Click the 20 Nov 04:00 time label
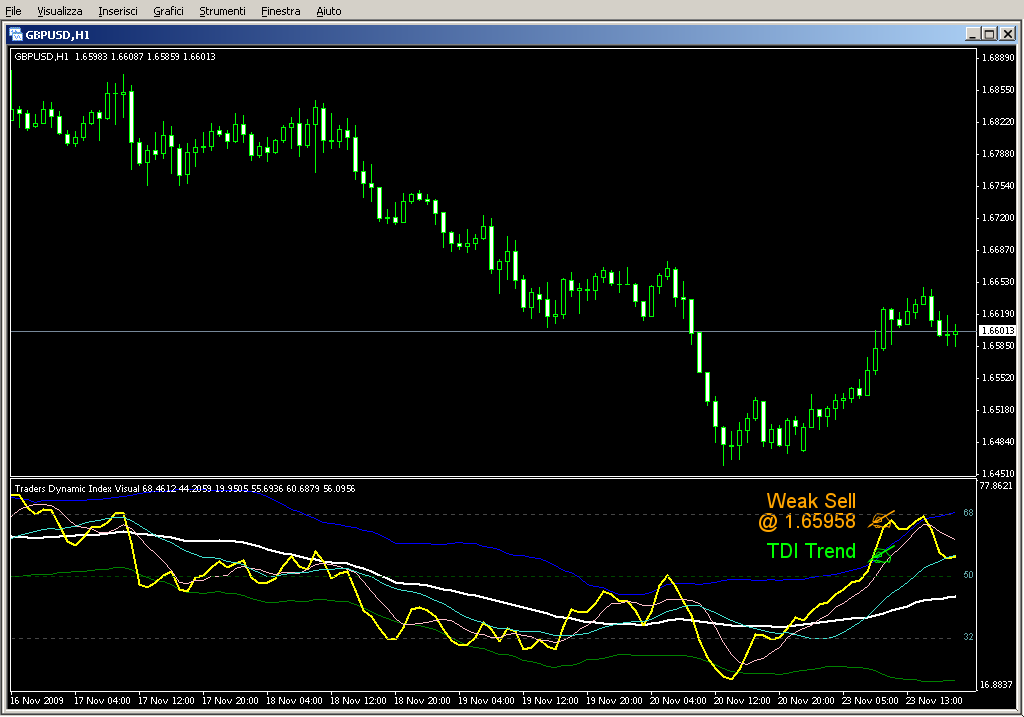 point(679,701)
